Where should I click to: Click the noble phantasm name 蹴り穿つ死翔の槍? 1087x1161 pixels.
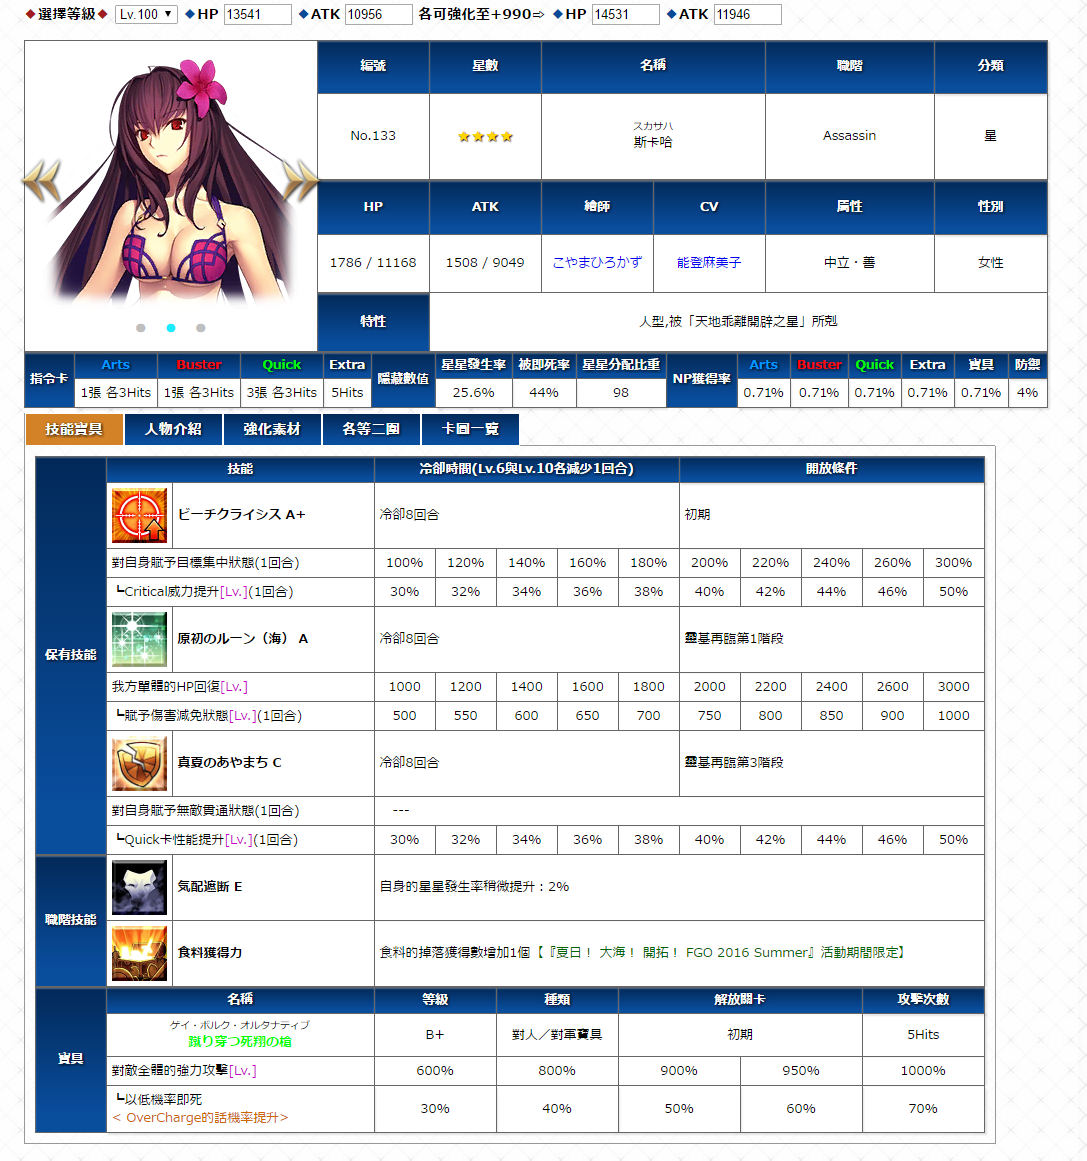(240, 1042)
